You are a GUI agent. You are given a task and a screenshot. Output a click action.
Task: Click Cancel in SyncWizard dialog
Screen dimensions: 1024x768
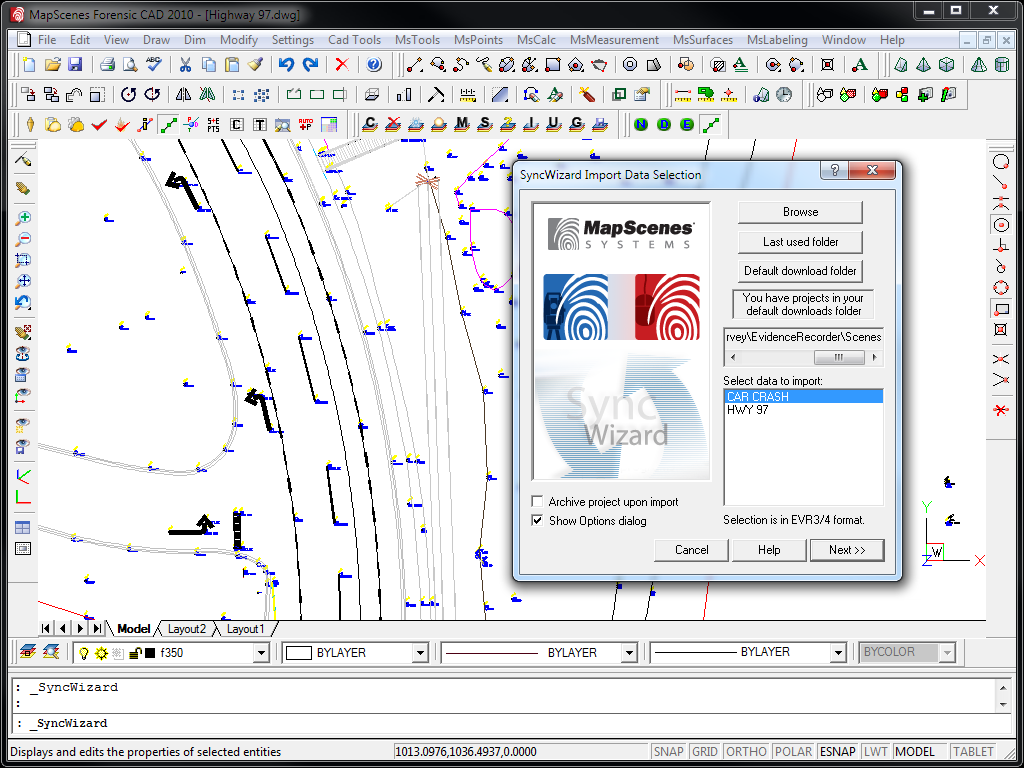coord(692,550)
